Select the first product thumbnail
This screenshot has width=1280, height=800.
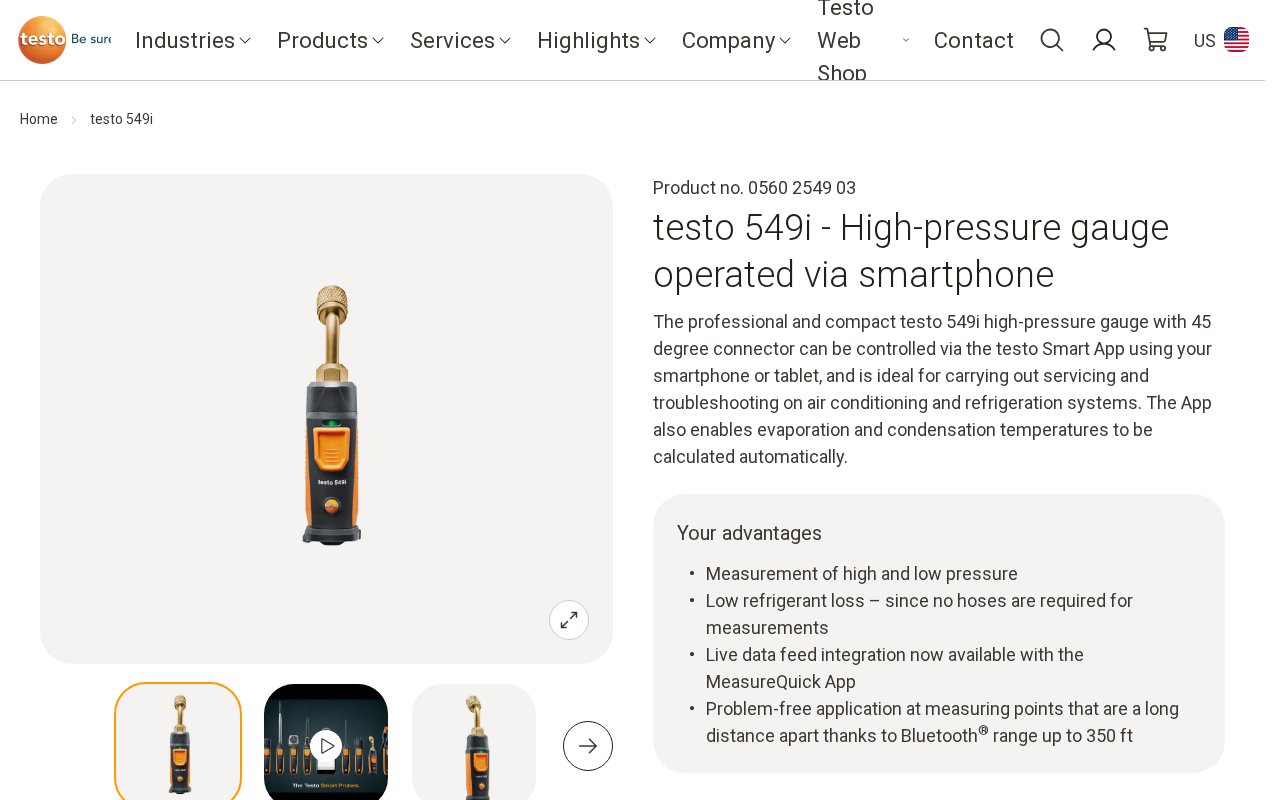point(178,743)
